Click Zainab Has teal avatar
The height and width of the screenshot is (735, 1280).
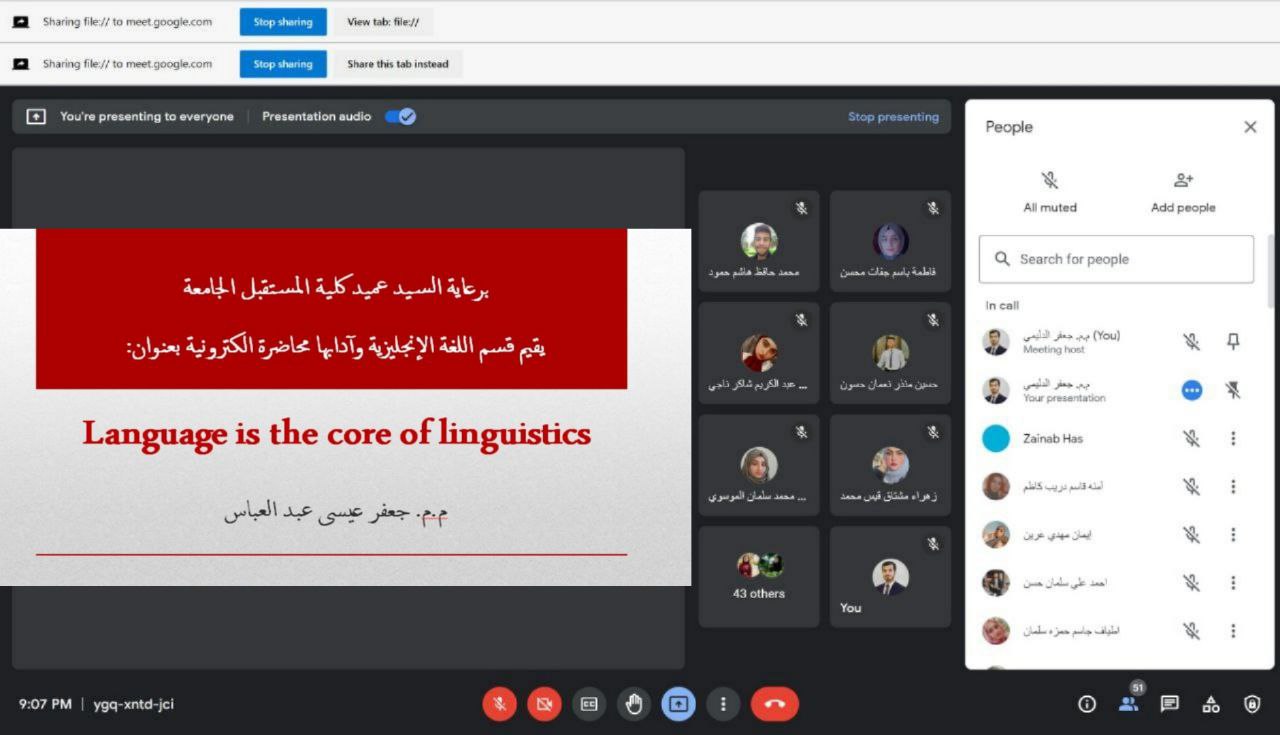point(996,438)
